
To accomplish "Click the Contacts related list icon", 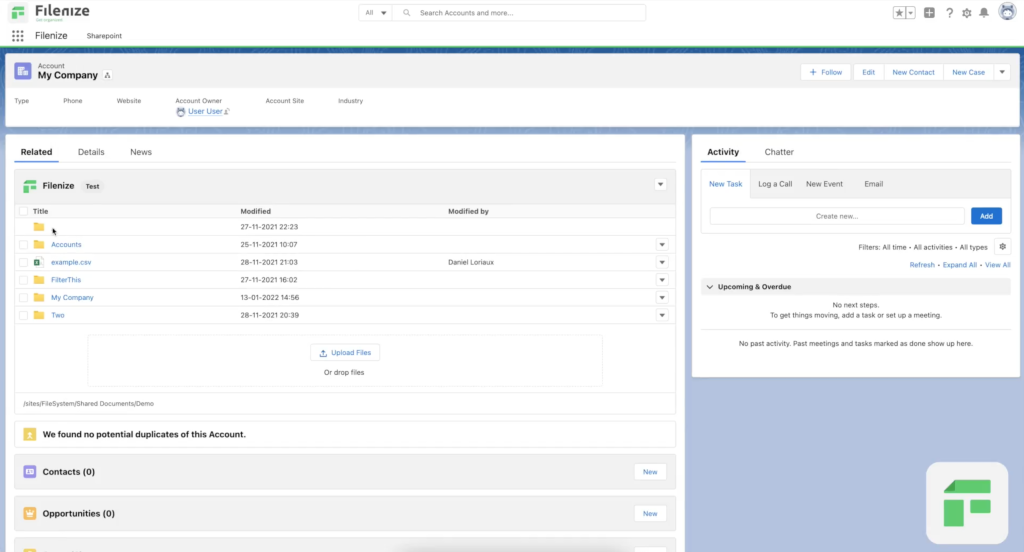I will pyautogui.click(x=29, y=472).
